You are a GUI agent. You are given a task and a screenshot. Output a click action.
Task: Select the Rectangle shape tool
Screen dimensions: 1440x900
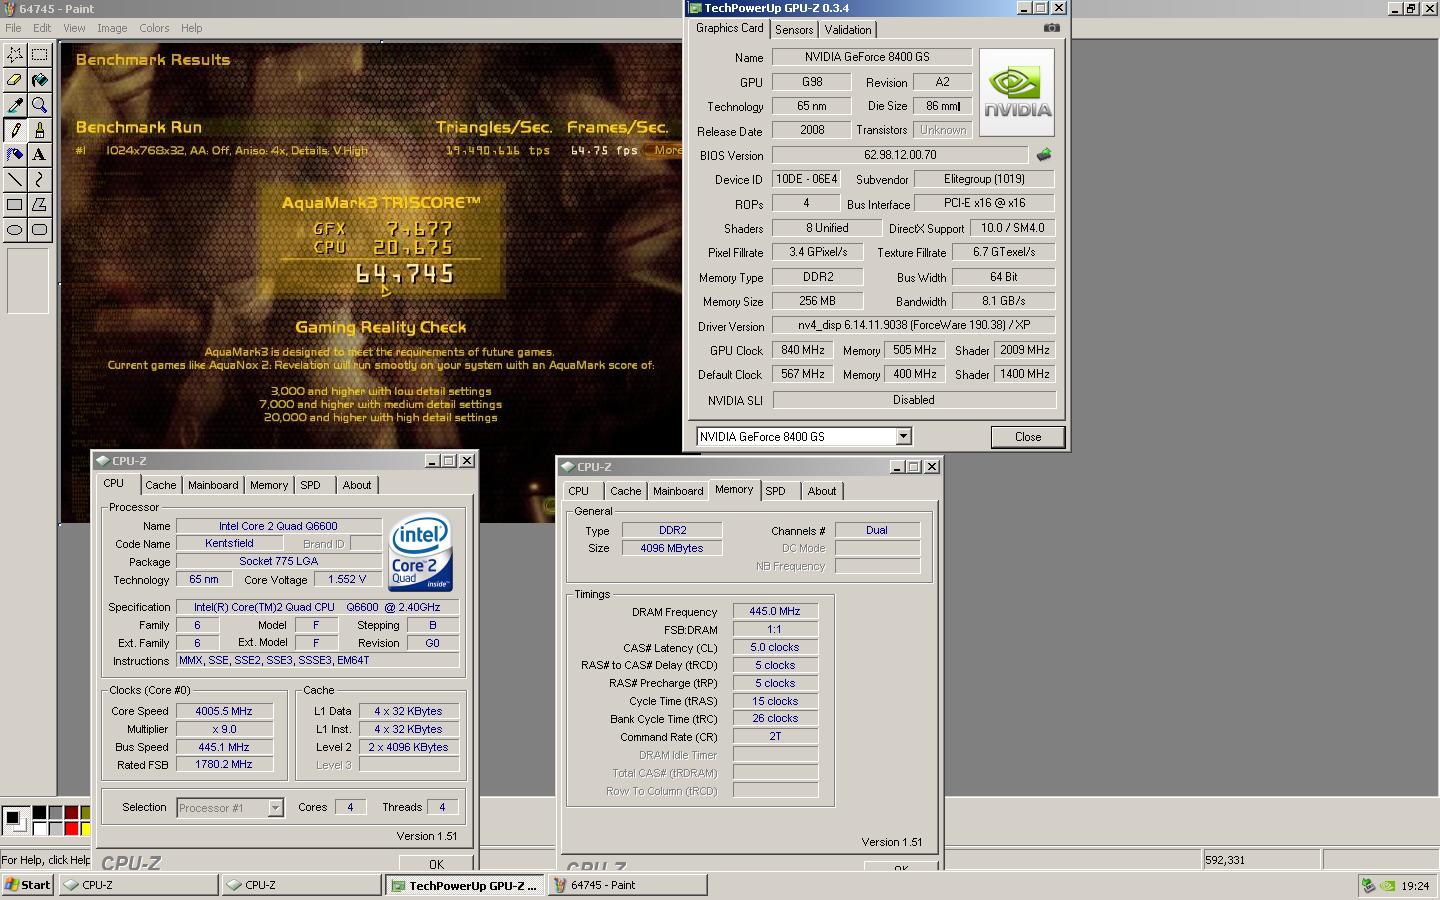[15, 205]
